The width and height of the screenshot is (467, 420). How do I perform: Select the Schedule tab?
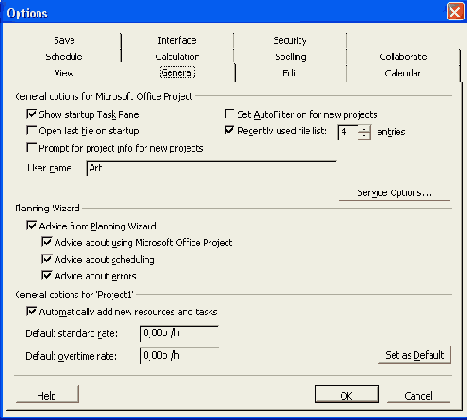point(64,57)
